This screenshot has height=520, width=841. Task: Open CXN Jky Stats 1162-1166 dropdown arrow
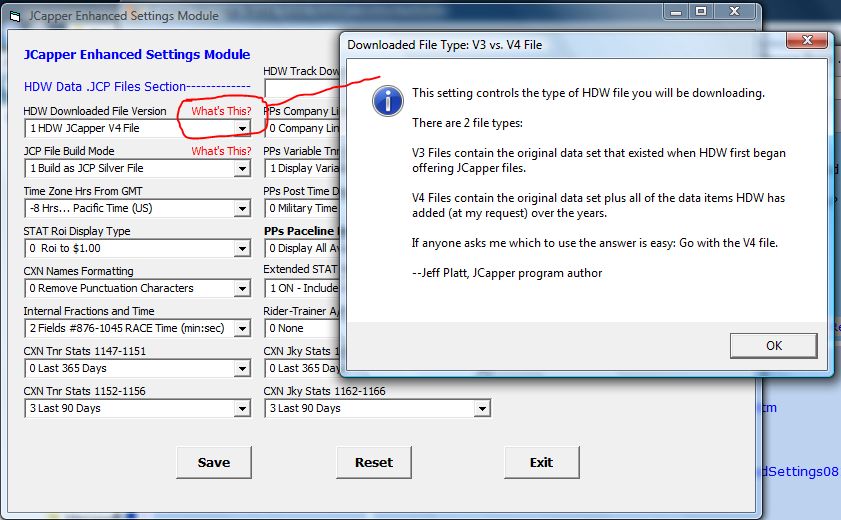[x=482, y=408]
